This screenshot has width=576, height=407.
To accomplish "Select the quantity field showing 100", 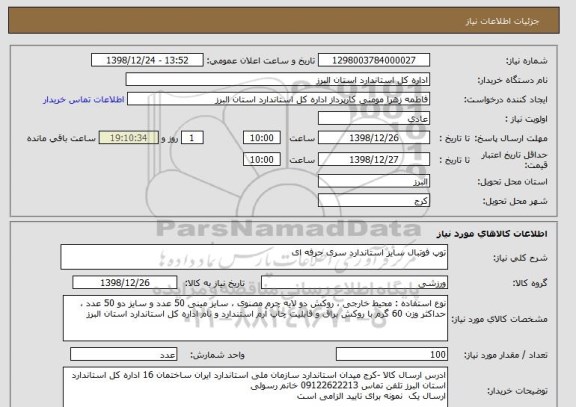I will (392, 354).
